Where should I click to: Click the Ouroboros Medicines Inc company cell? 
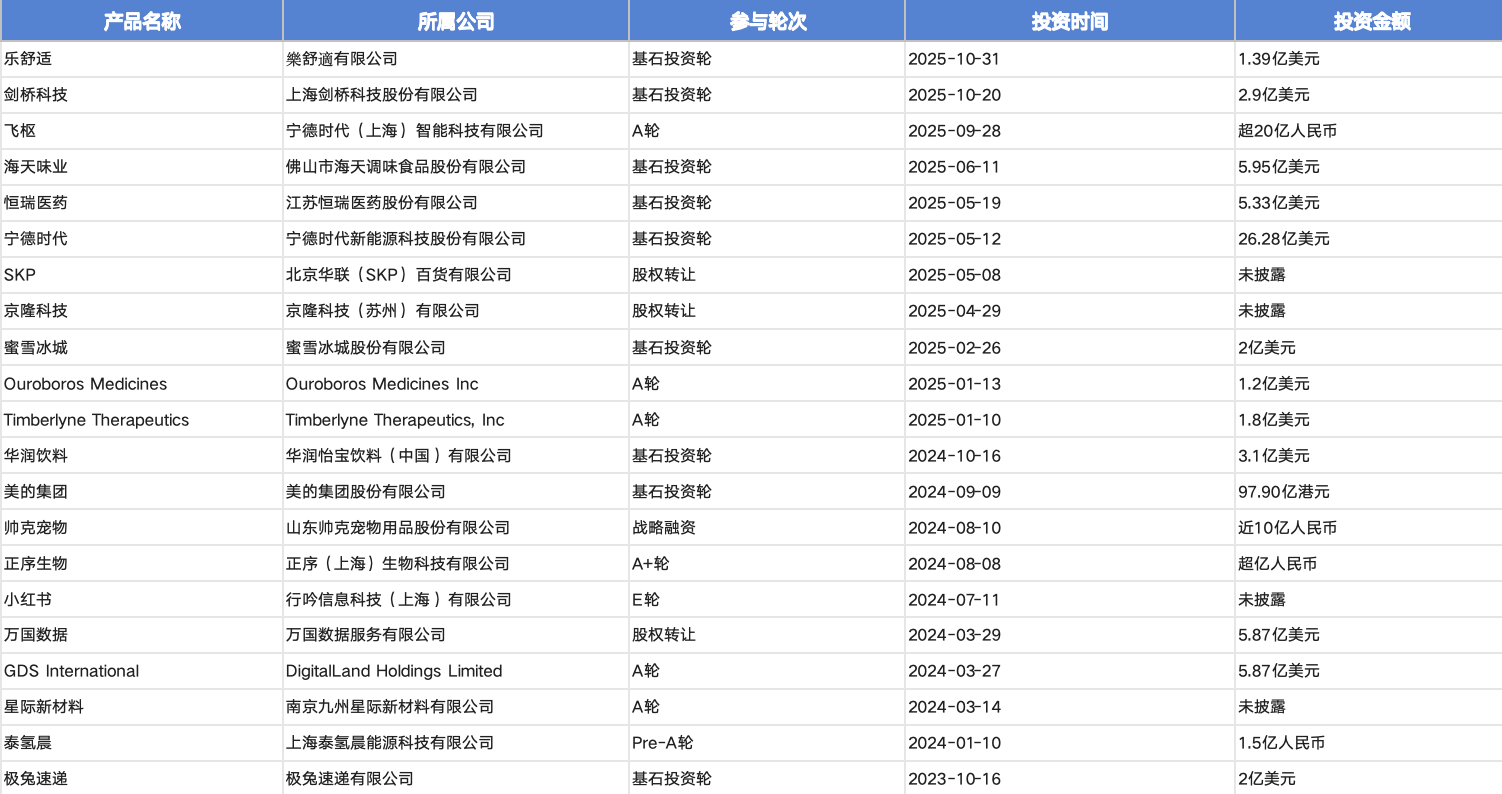point(382,384)
